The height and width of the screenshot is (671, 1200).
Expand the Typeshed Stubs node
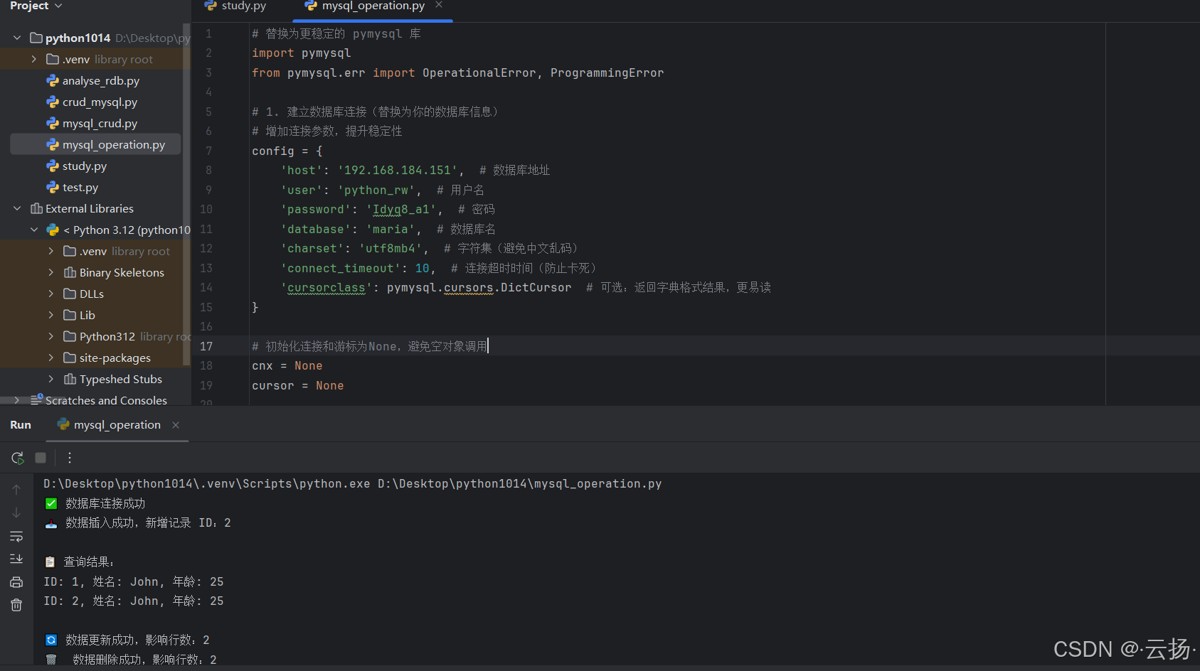[x=51, y=379]
